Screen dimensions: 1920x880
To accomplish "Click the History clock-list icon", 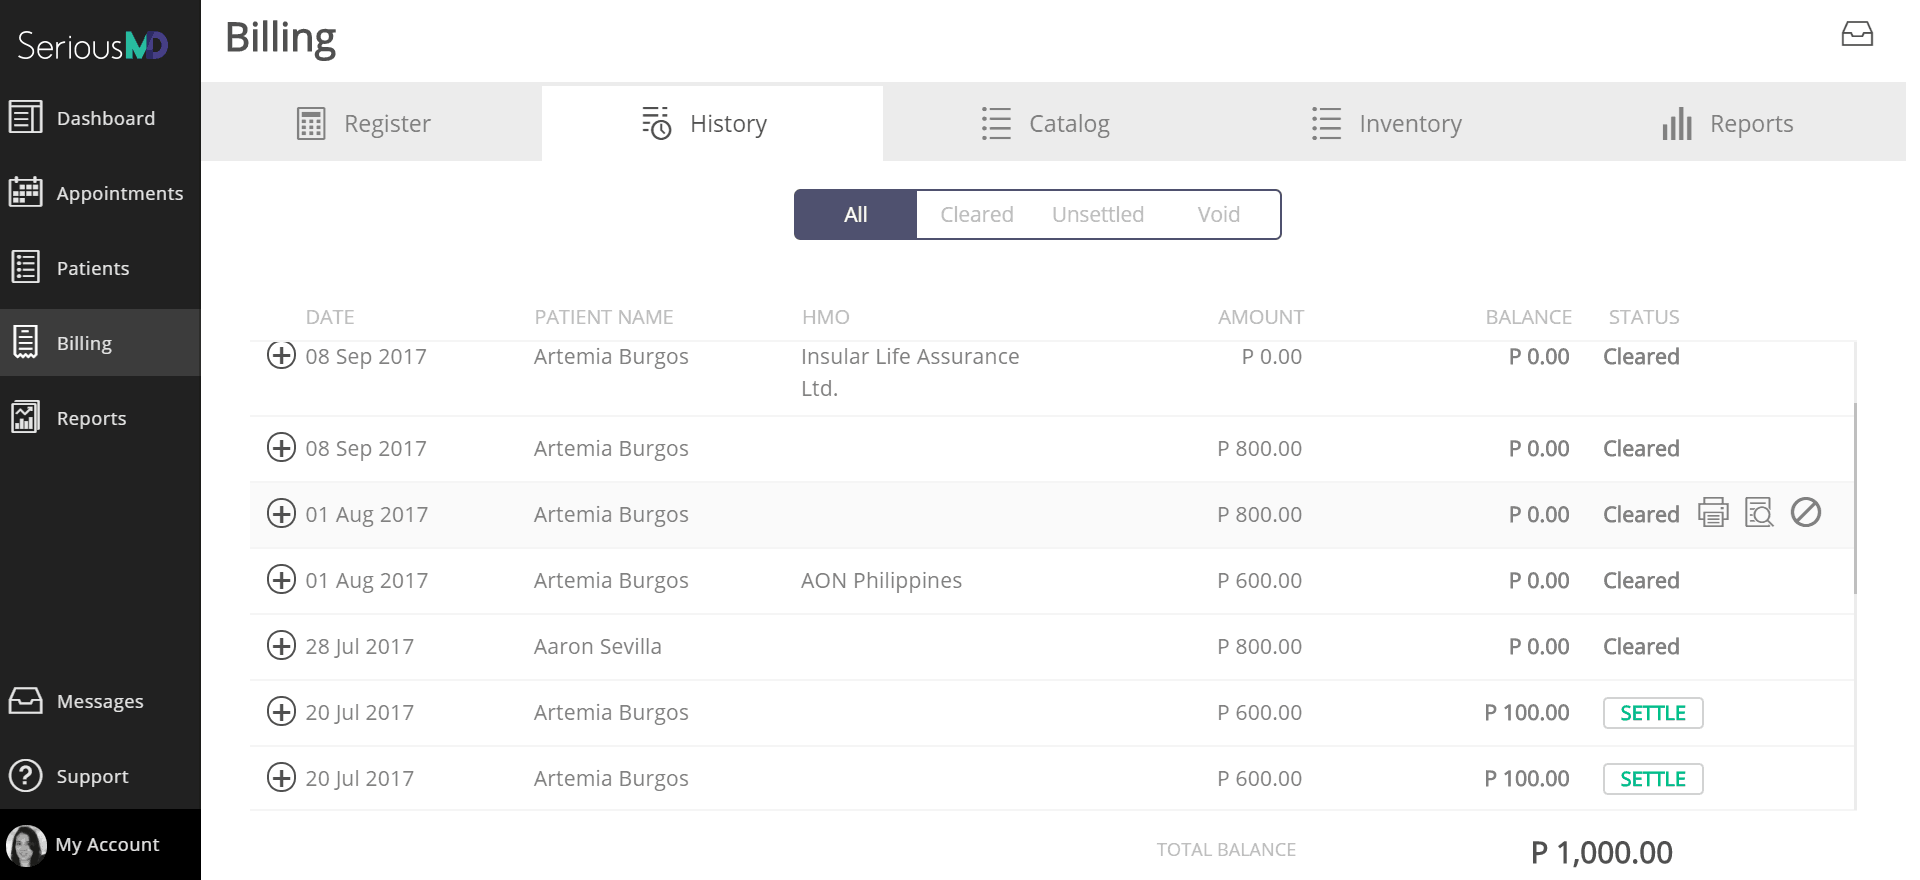I will pyautogui.click(x=656, y=123).
